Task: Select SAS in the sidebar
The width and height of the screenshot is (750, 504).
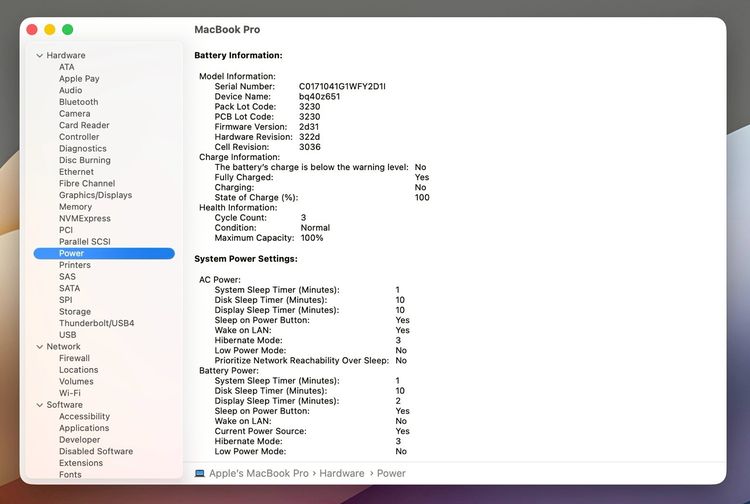Action: click(67, 276)
